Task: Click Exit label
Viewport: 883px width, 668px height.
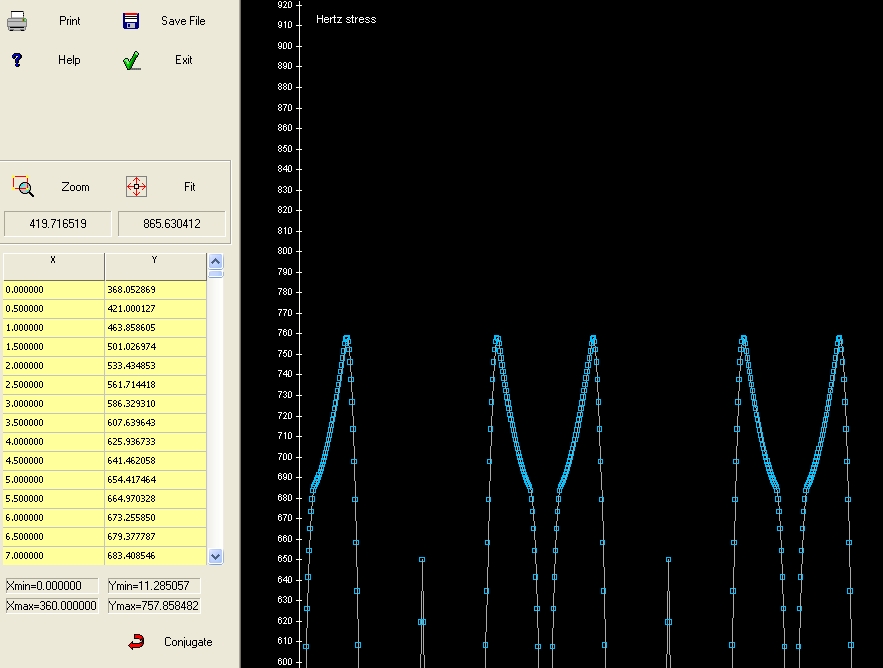Action: (184, 60)
